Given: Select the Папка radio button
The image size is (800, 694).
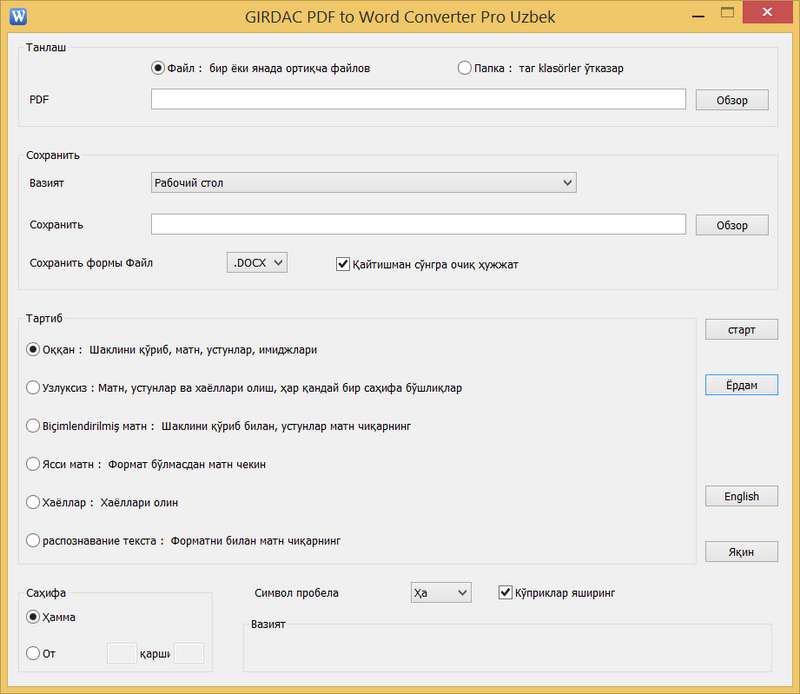Looking at the screenshot, I should pyautogui.click(x=464, y=68).
